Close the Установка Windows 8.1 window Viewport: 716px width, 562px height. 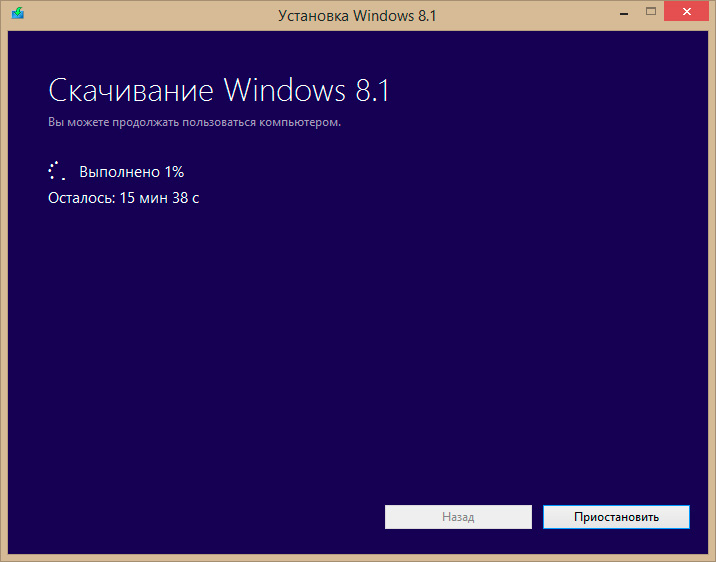click(x=686, y=12)
